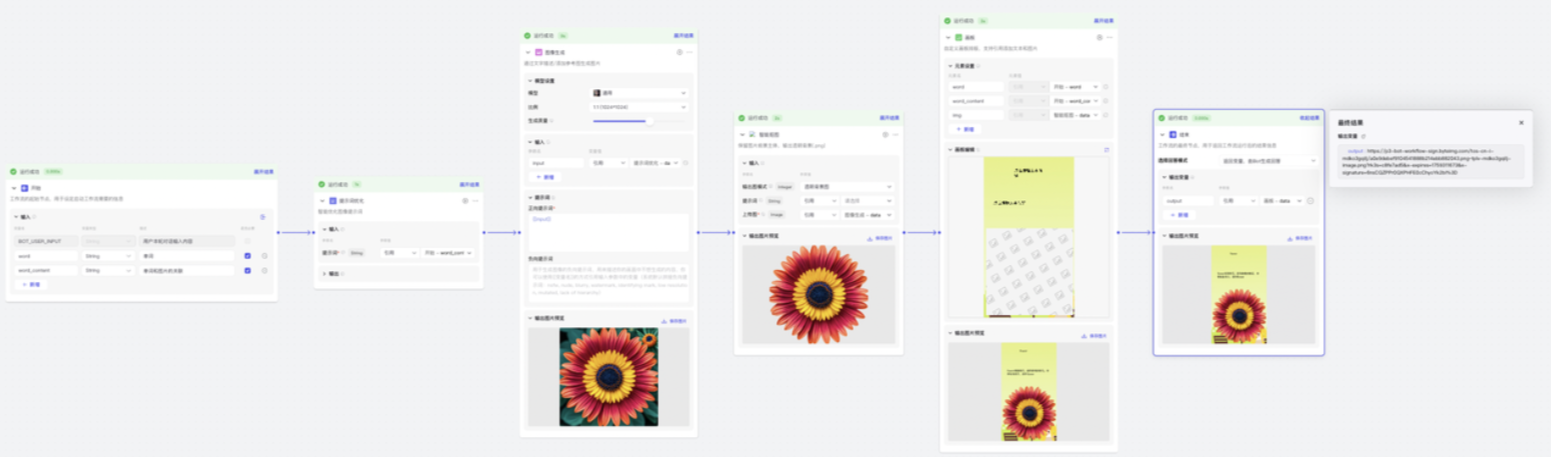The height and width of the screenshot is (457, 1551).
Task: Open the model dropdown in the image generation node
Action: click(639, 93)
